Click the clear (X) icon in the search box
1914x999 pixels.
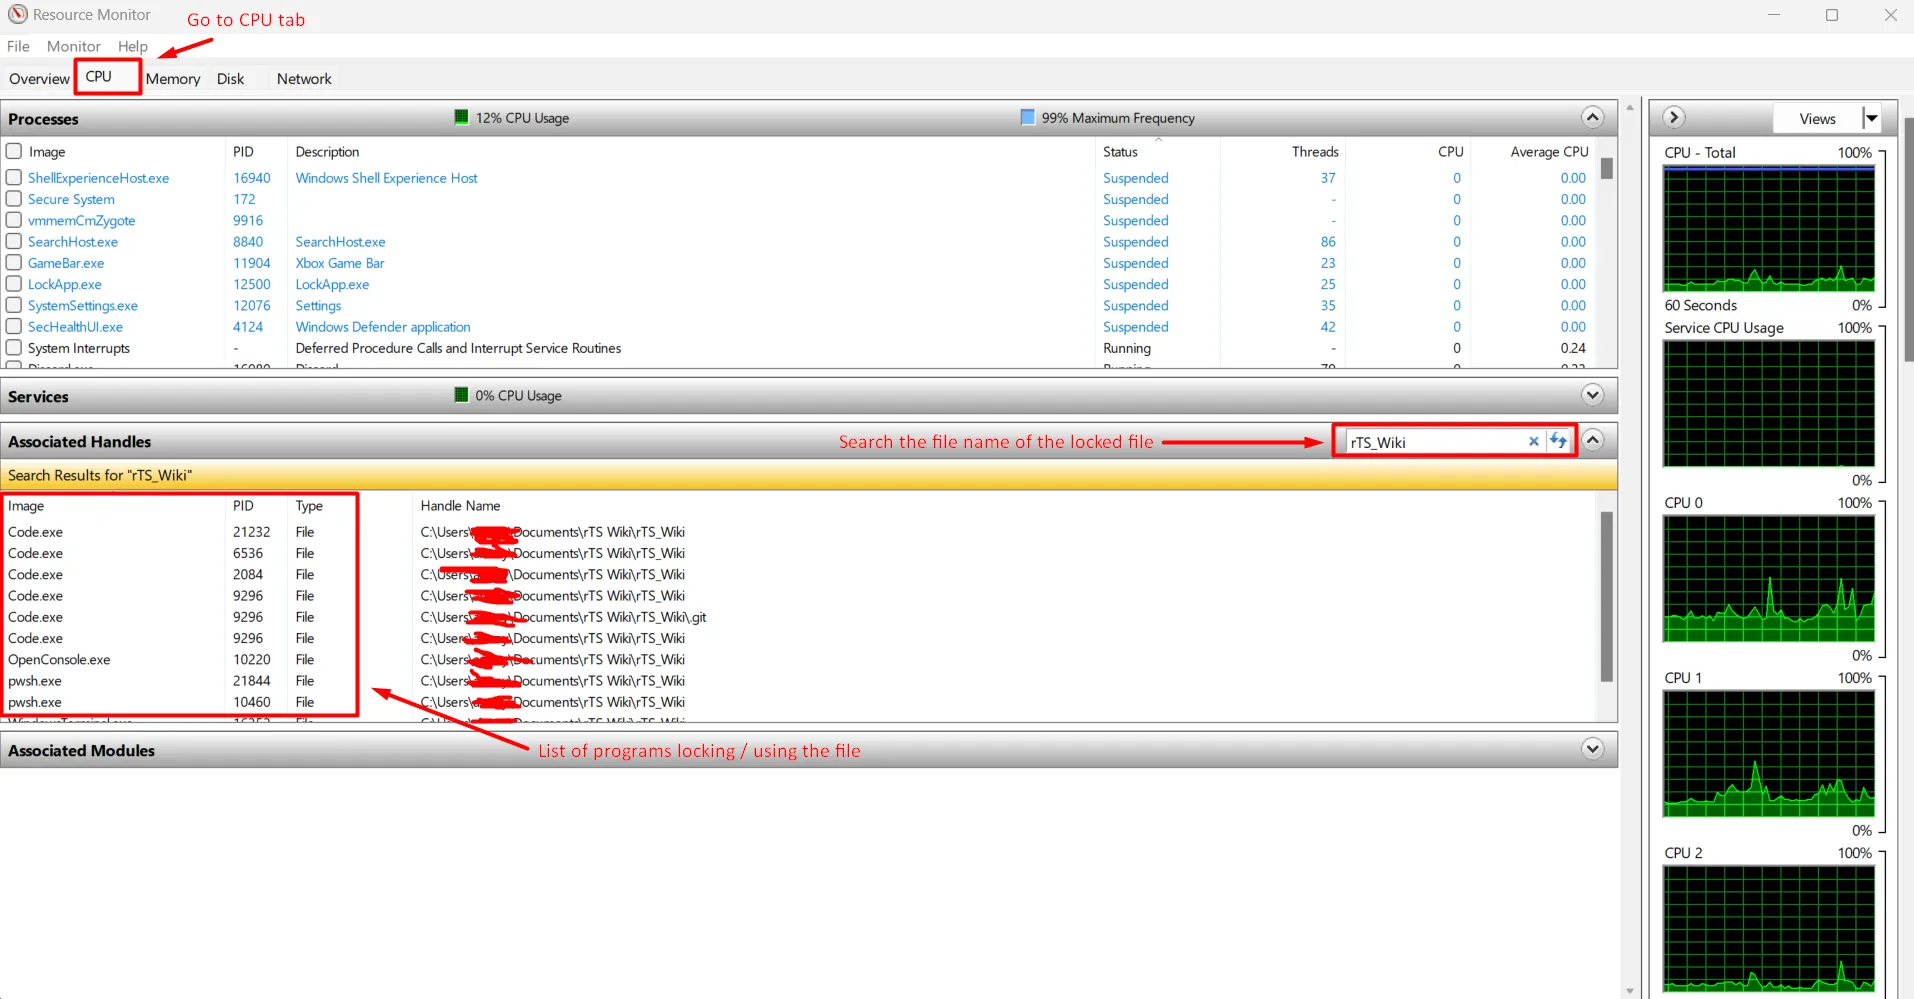(x=1535, y=441)
